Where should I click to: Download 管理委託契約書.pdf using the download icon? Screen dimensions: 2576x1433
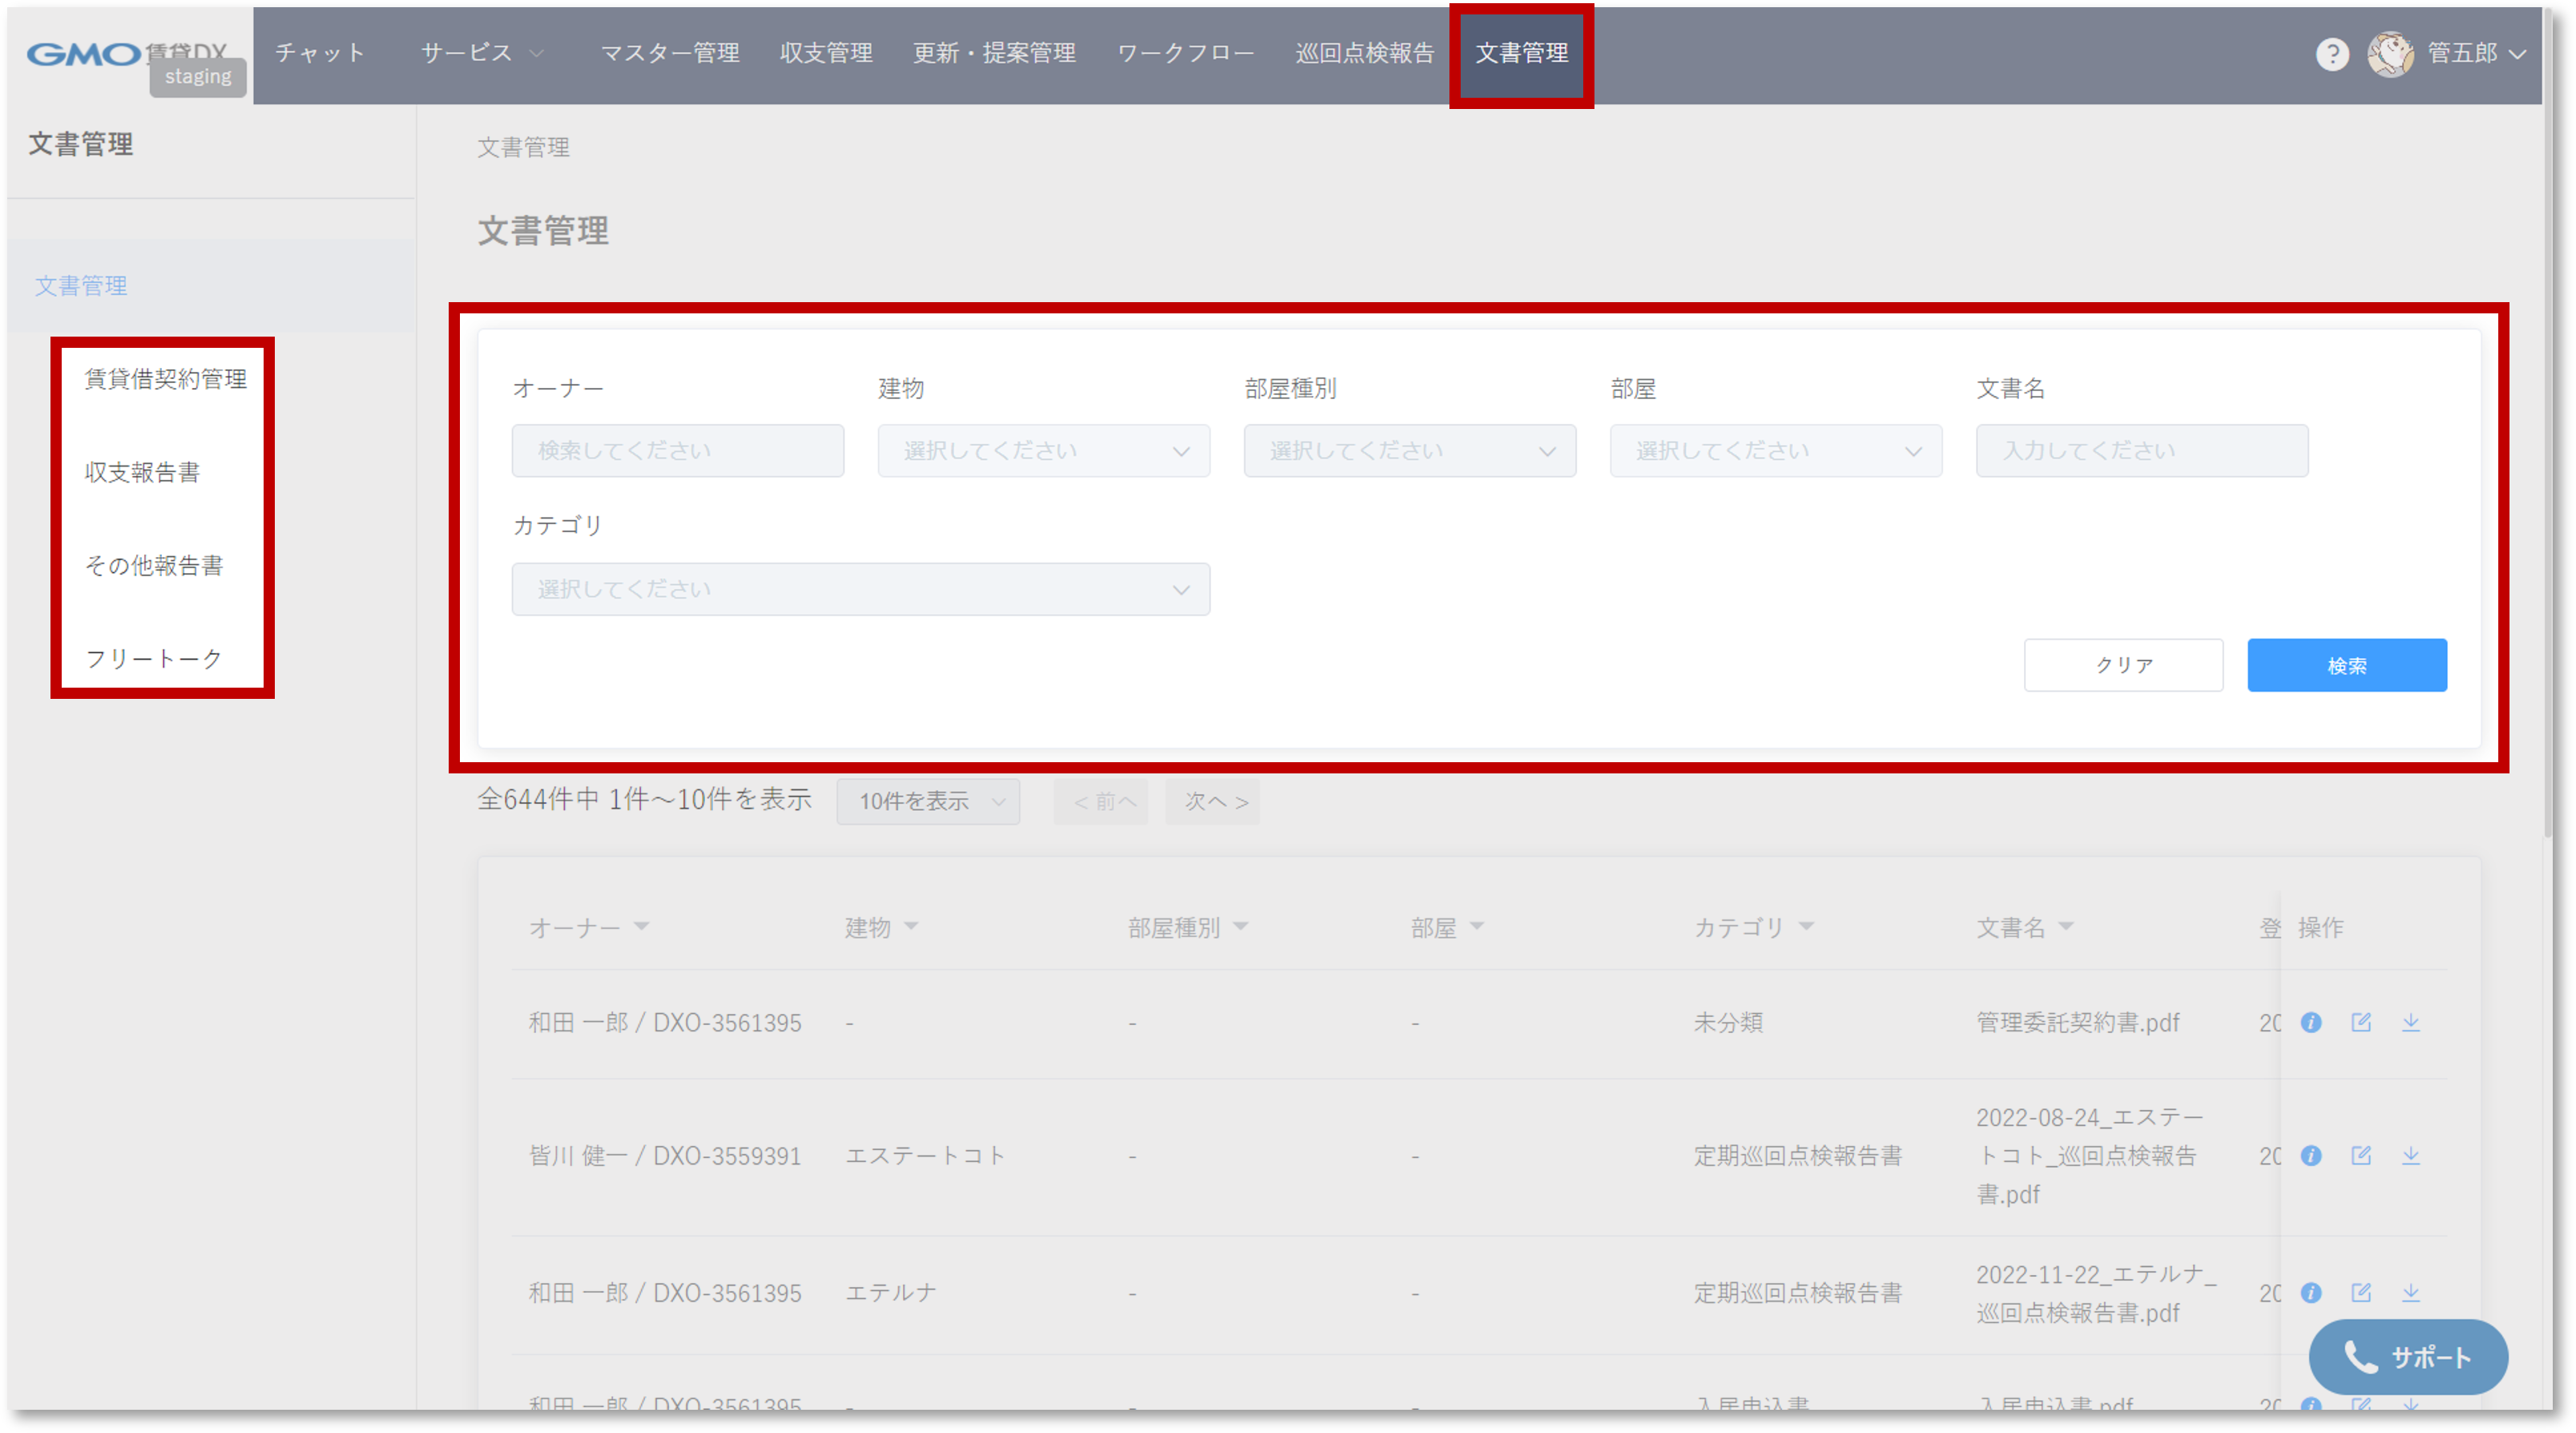2411,1022
